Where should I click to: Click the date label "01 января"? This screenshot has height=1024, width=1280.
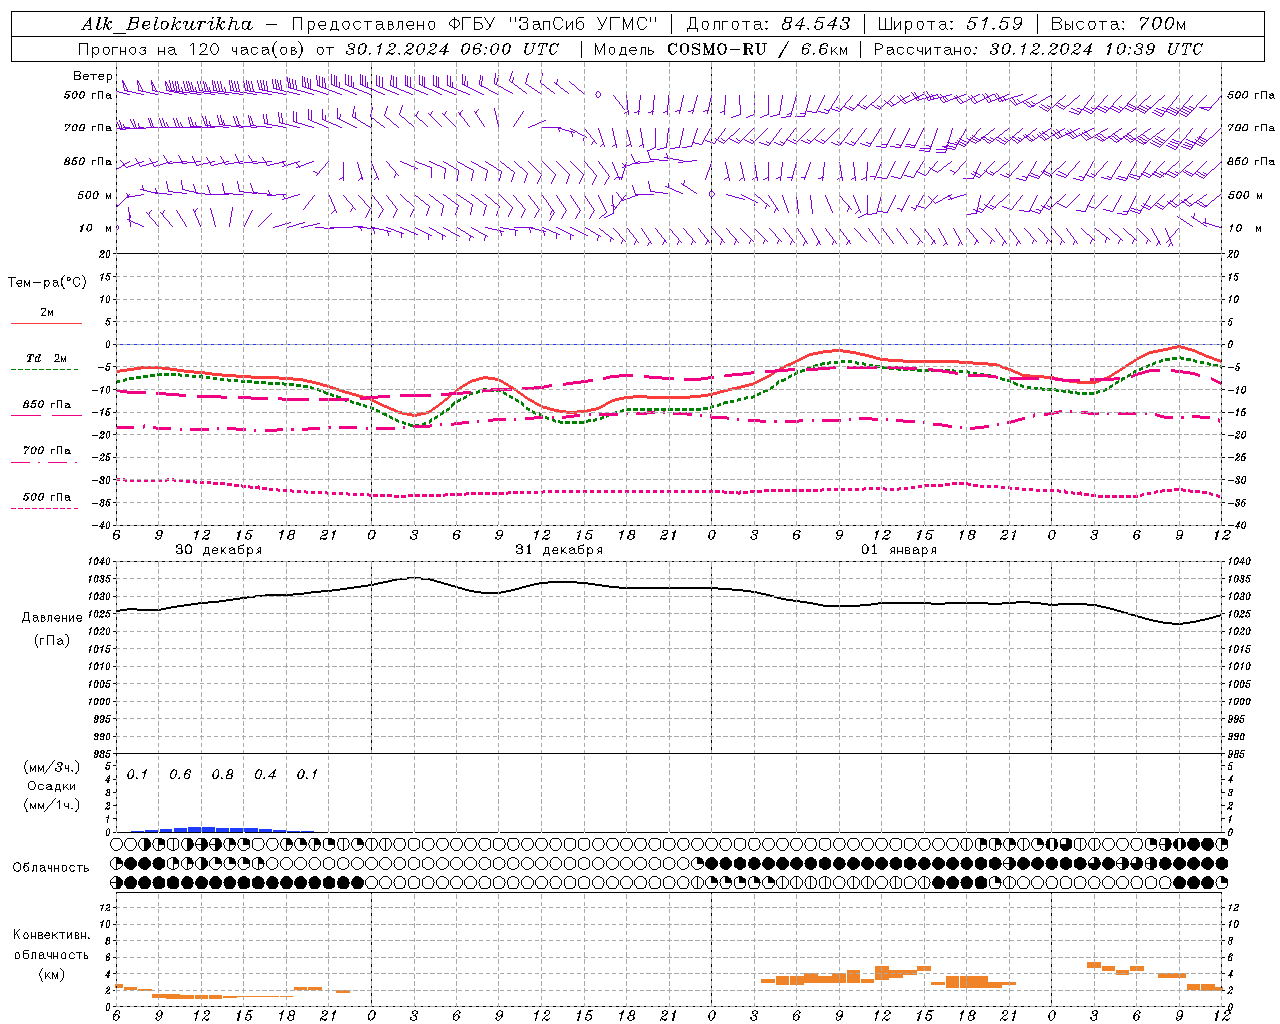[899, 550]
